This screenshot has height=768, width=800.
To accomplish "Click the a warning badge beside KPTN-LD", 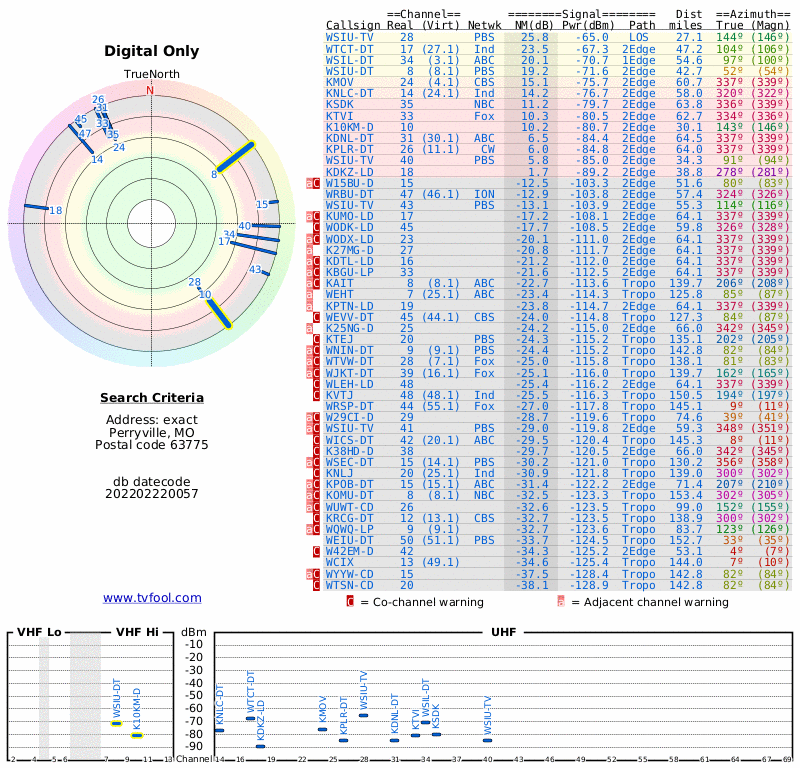I will pyautogui.click(x=309, y=306).
